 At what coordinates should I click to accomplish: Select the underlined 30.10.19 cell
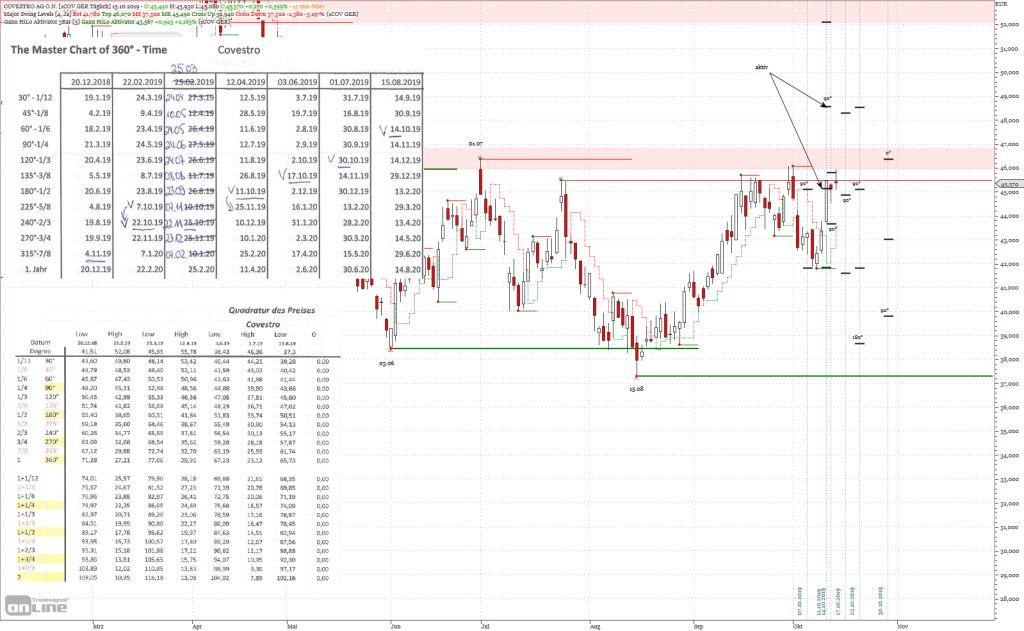[x=353, y=160]
